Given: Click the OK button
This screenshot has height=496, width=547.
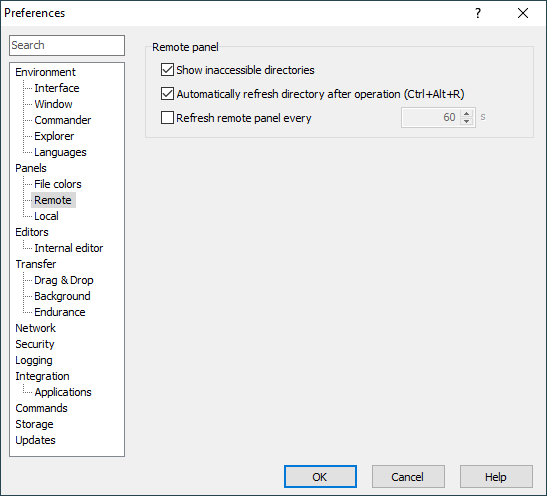Looking at the screenshot, I should pos(320,476).
